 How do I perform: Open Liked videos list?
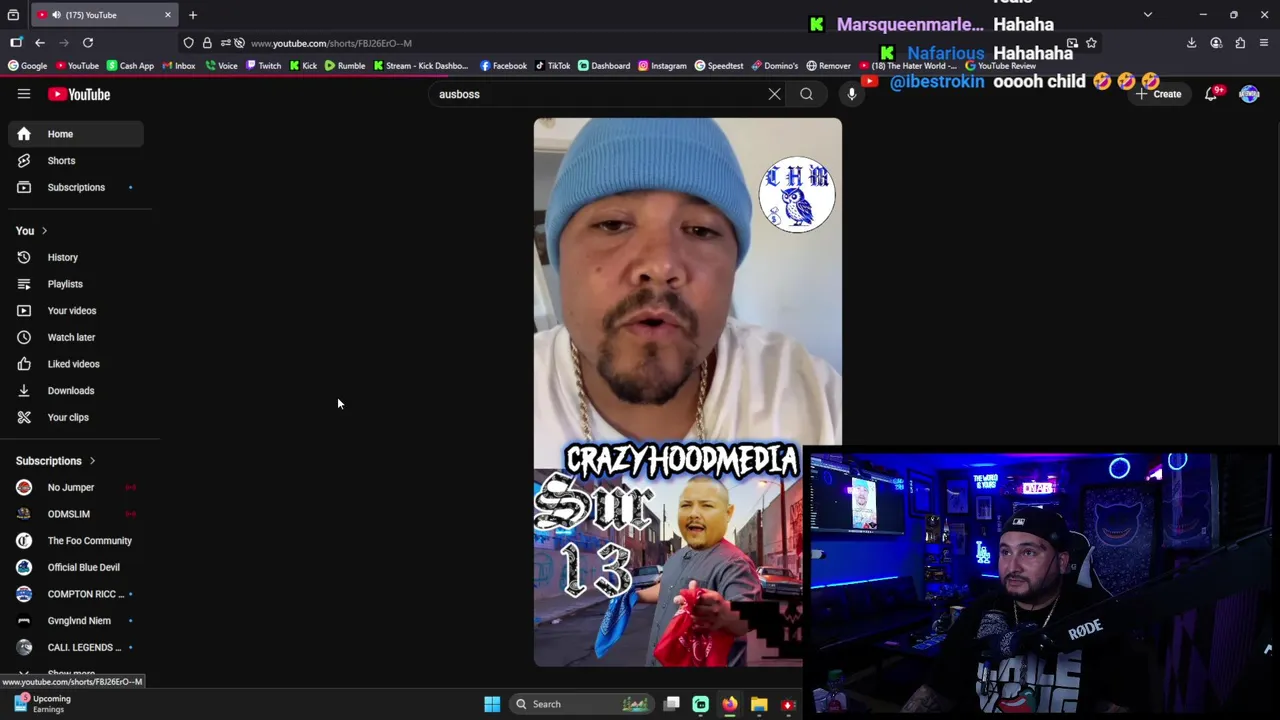76,364
